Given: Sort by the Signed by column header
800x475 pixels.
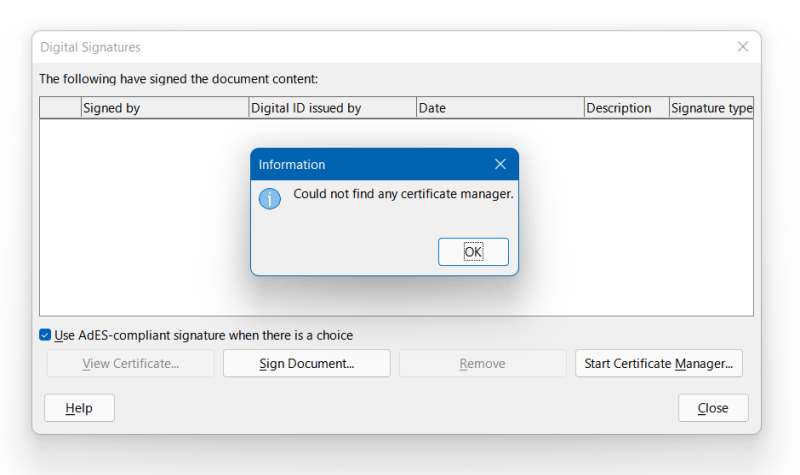Looking at the screenshot, I should [164, 108].
